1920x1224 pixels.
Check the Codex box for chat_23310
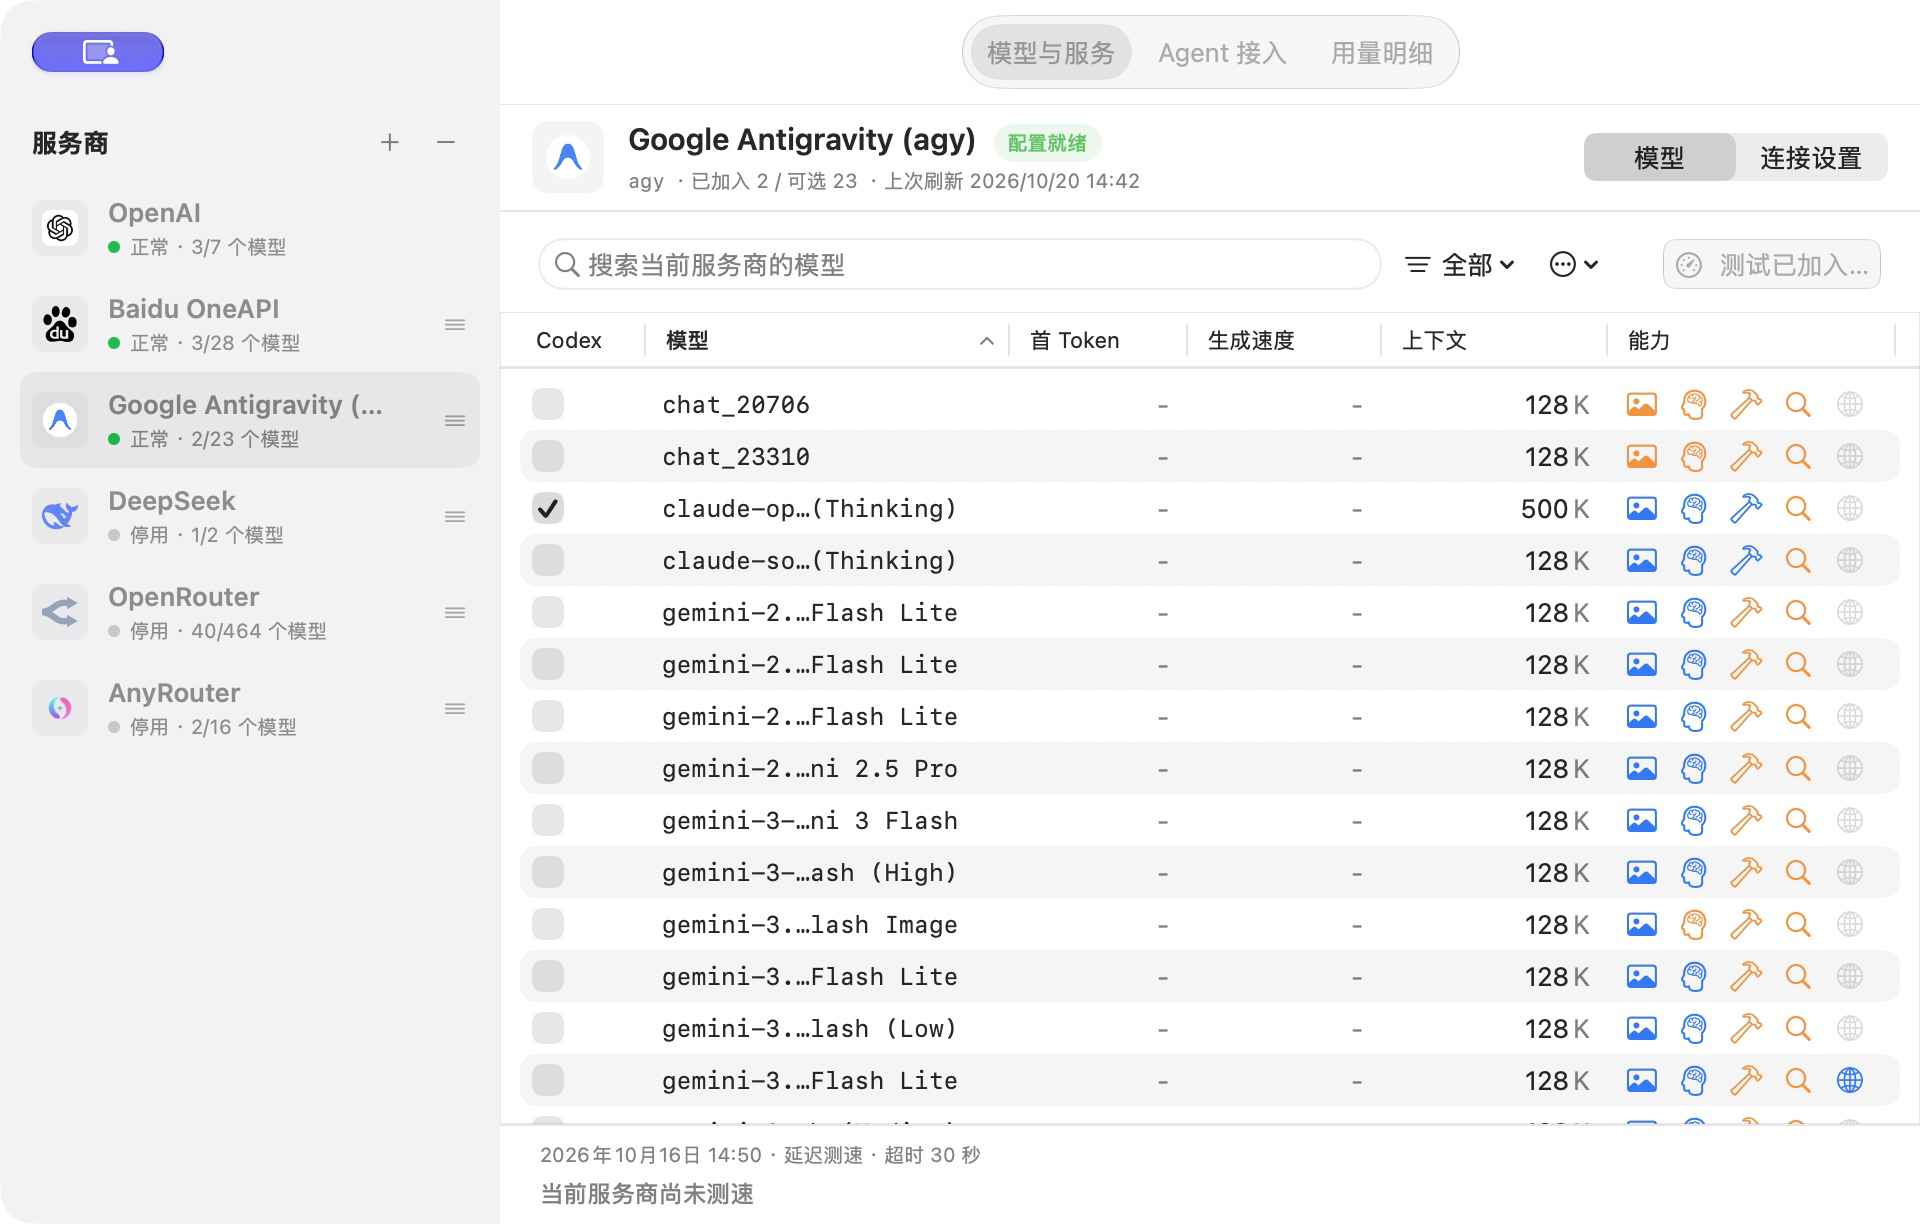tap(548, 456)
